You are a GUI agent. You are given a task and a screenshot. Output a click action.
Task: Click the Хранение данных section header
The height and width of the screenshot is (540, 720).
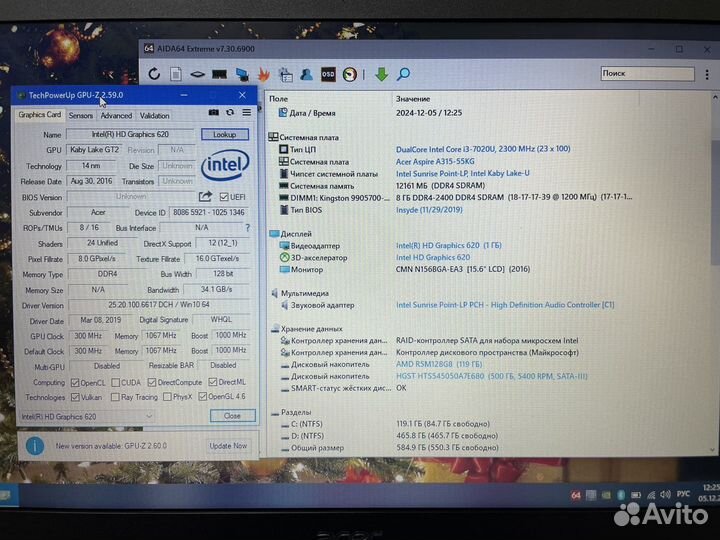pos(311,328)
